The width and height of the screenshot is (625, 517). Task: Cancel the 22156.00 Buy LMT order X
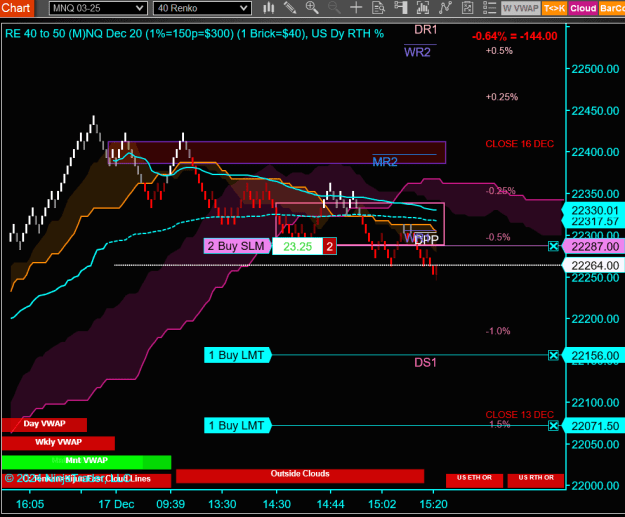(553, 355)
